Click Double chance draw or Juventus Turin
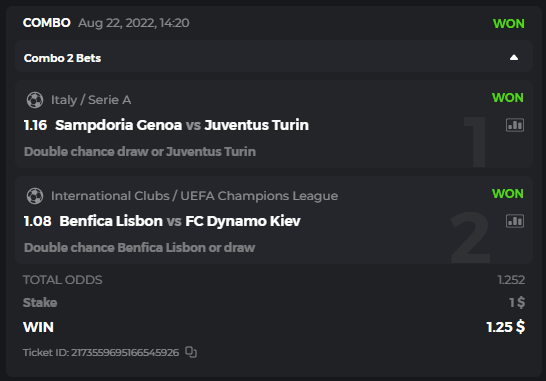 tap(140, 151)
